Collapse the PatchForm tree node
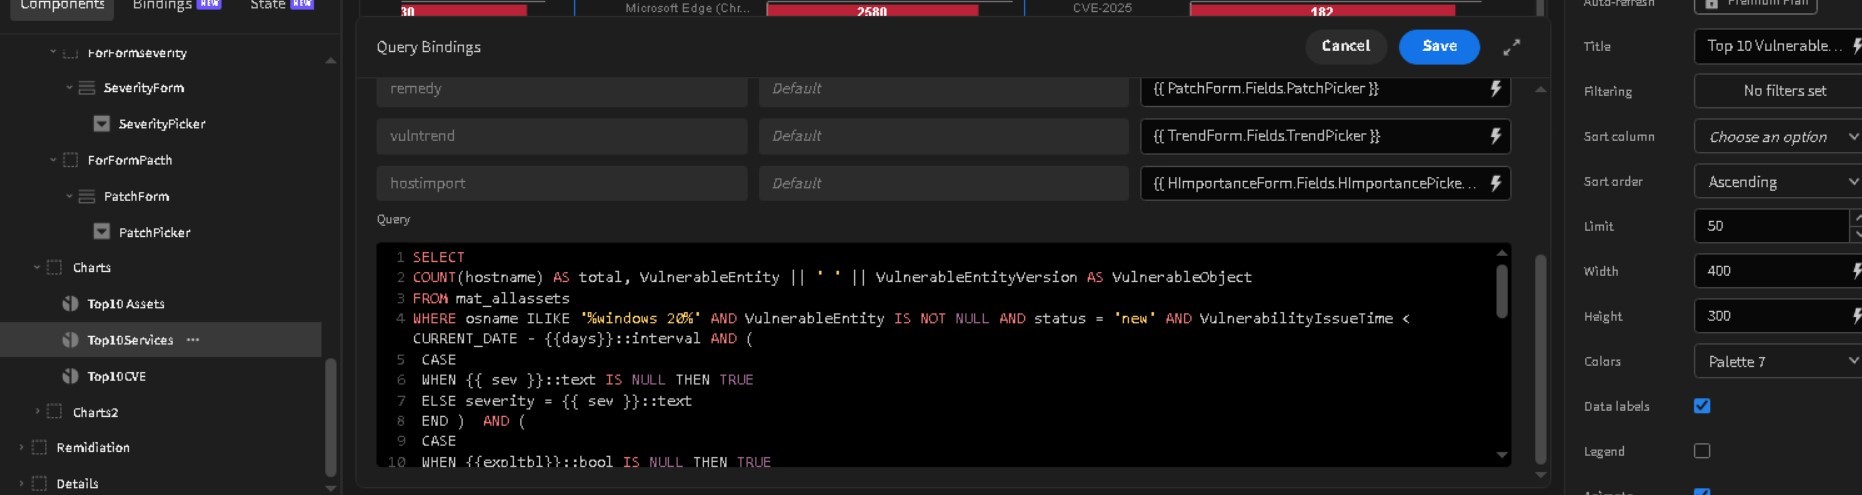This screenshot has height=495, width=1862. 69,196
